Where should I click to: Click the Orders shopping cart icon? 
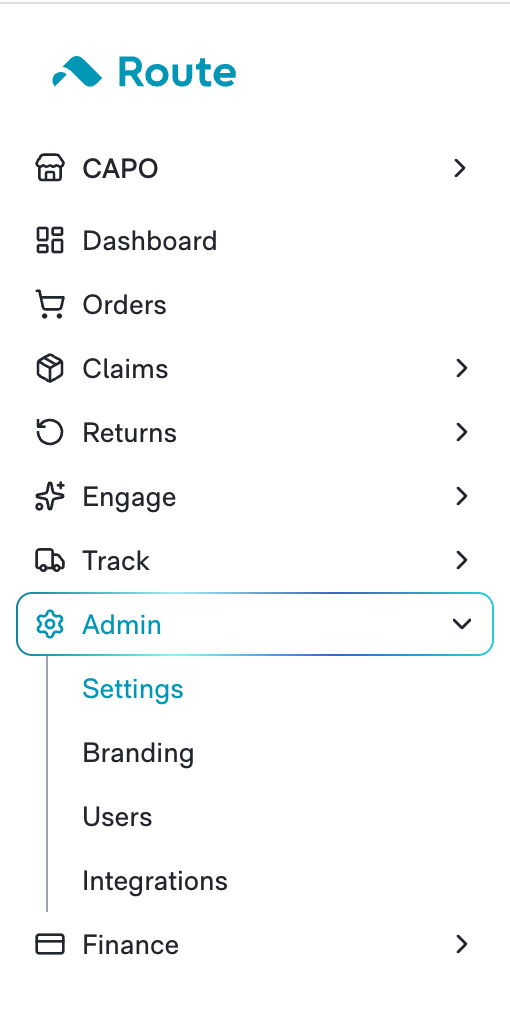point(49,304)
